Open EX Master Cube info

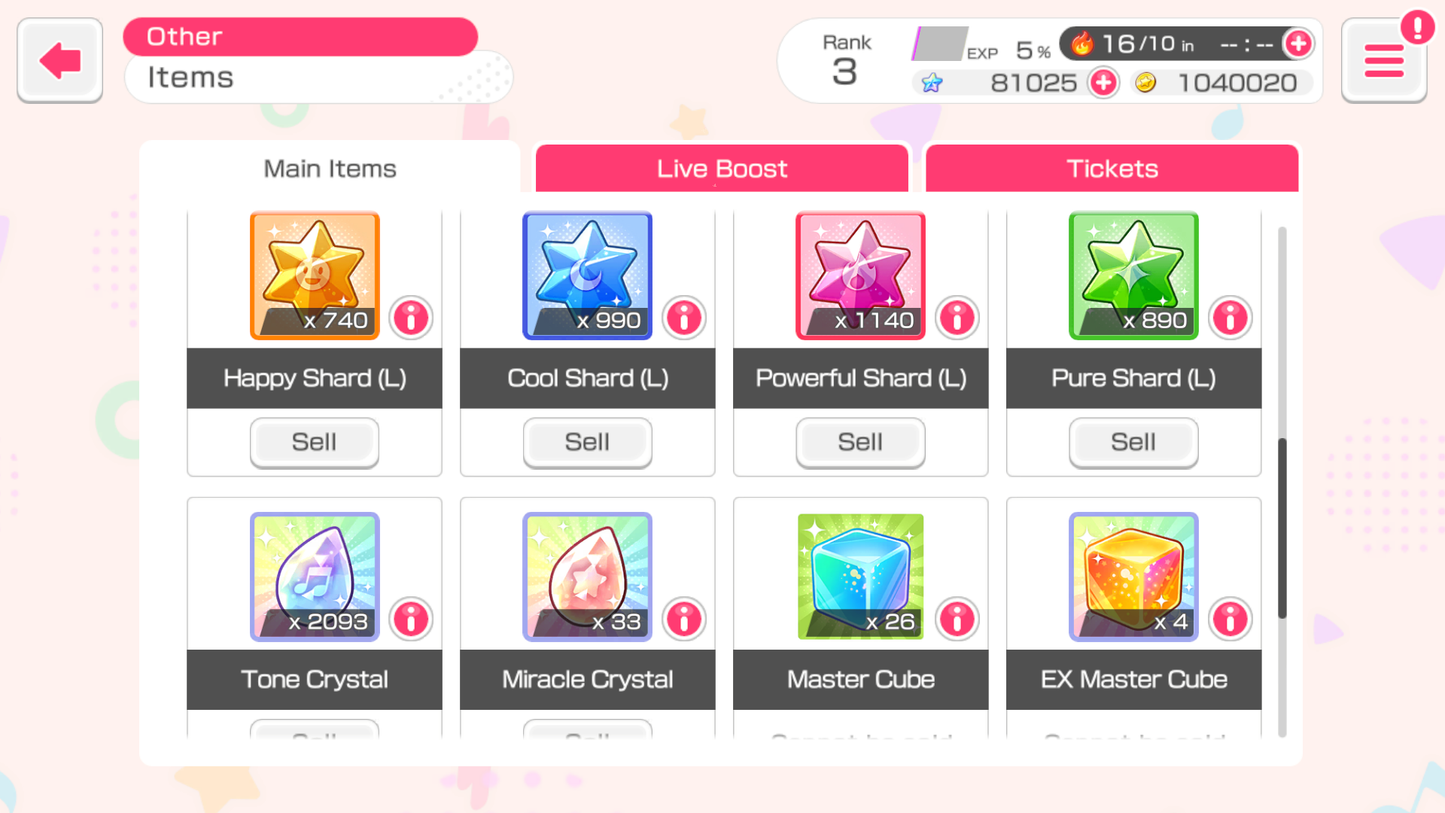(x=1230, y=619)
